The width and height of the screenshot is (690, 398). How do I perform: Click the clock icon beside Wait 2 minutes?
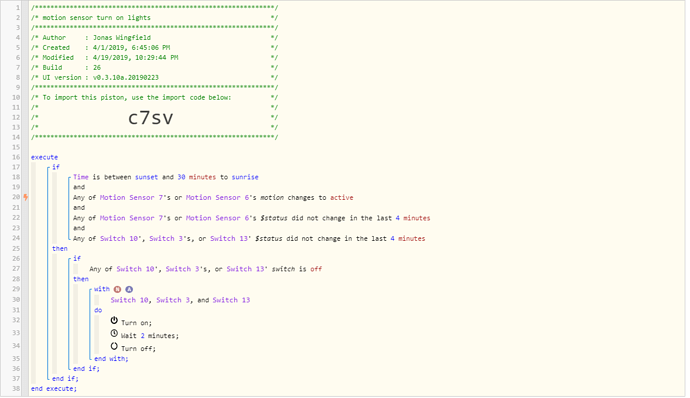tap(114, 333)
